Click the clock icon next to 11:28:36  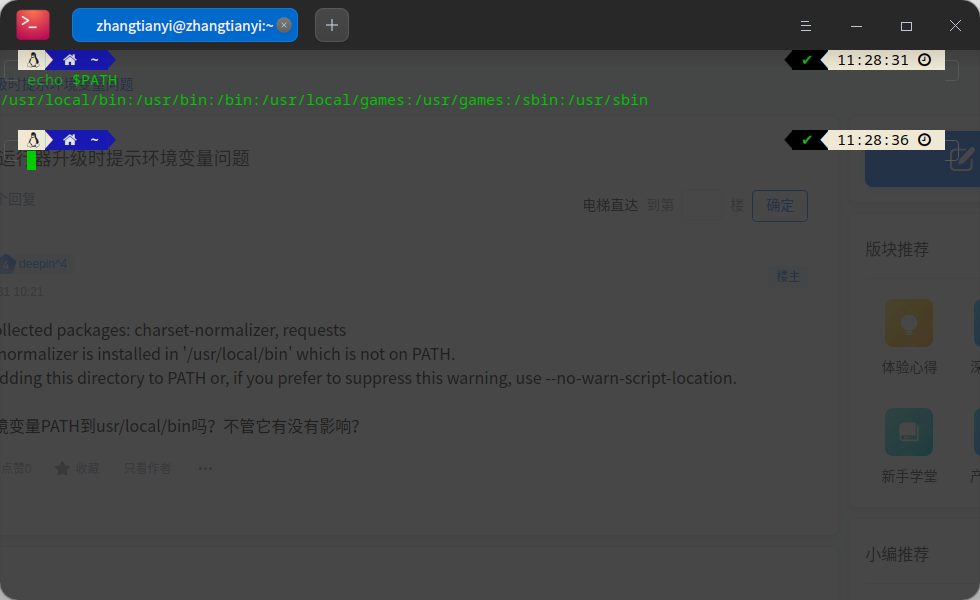(x=924, y=140)
